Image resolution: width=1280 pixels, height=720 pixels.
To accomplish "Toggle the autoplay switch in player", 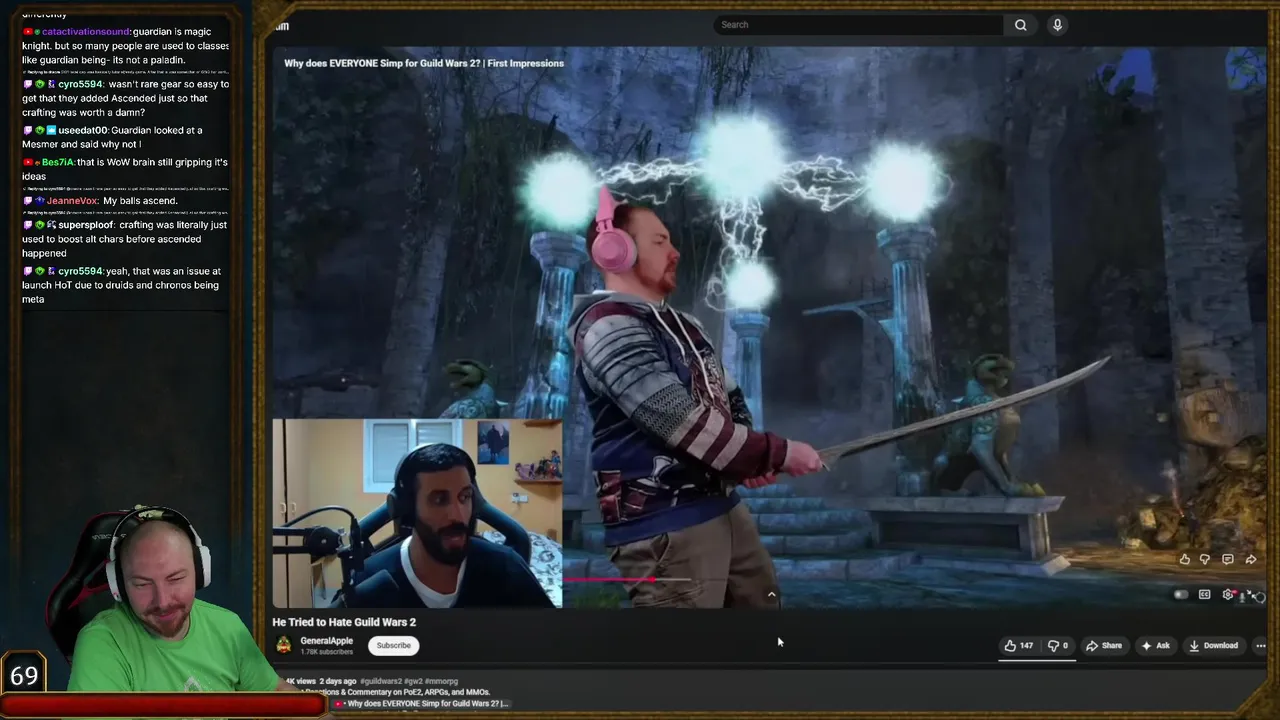I will [x=1181, y=595].
